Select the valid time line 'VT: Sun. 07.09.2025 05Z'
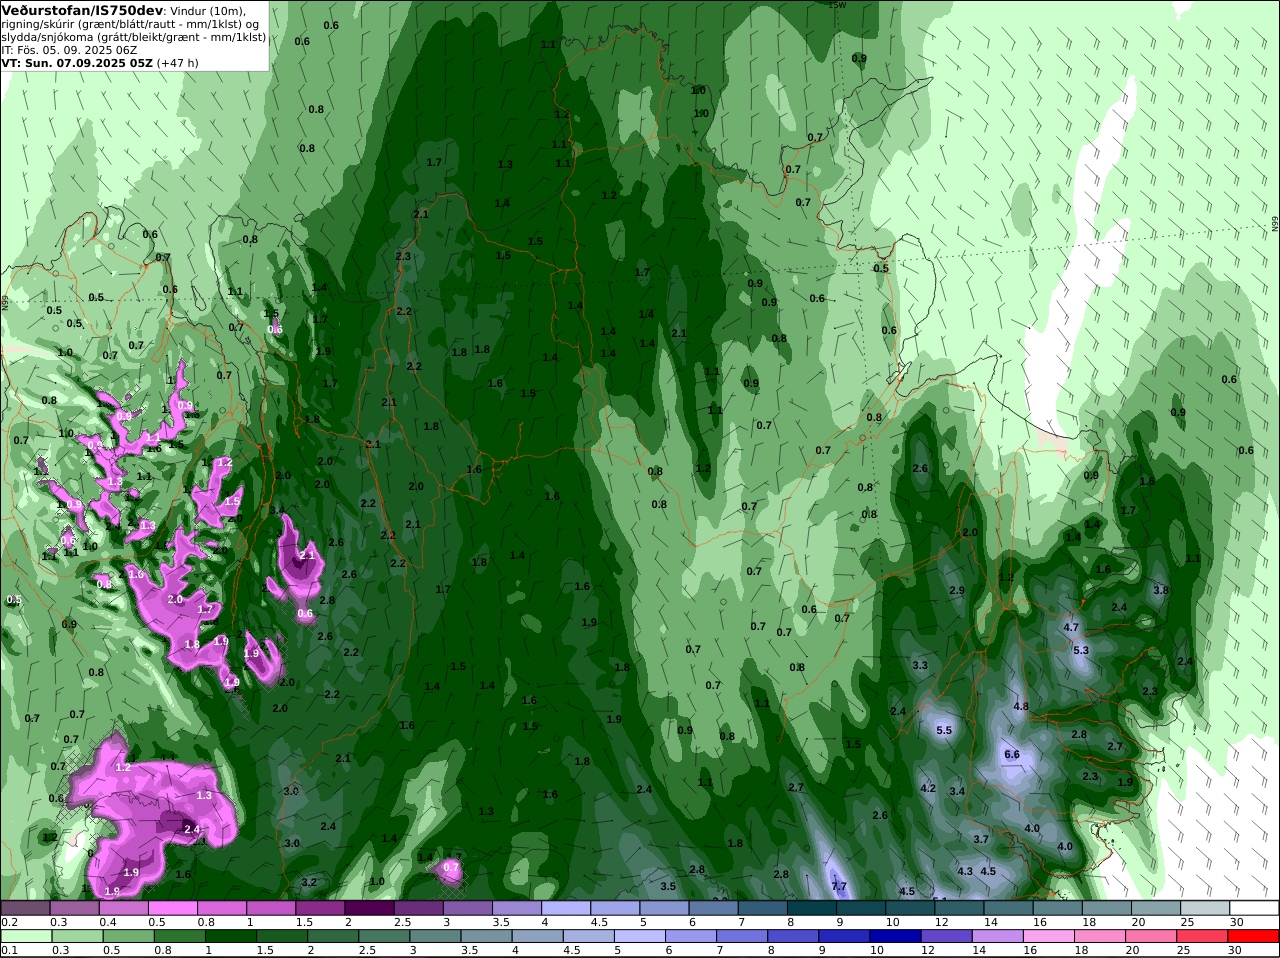This screenshot has height=958, width=1280. click(77, 62)
